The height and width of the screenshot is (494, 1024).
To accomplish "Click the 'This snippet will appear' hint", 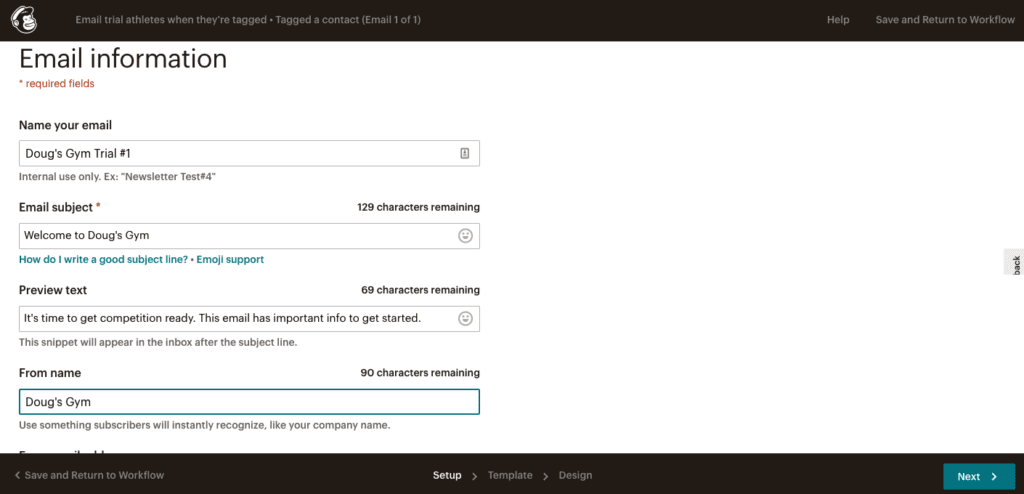I will [158, 342].
